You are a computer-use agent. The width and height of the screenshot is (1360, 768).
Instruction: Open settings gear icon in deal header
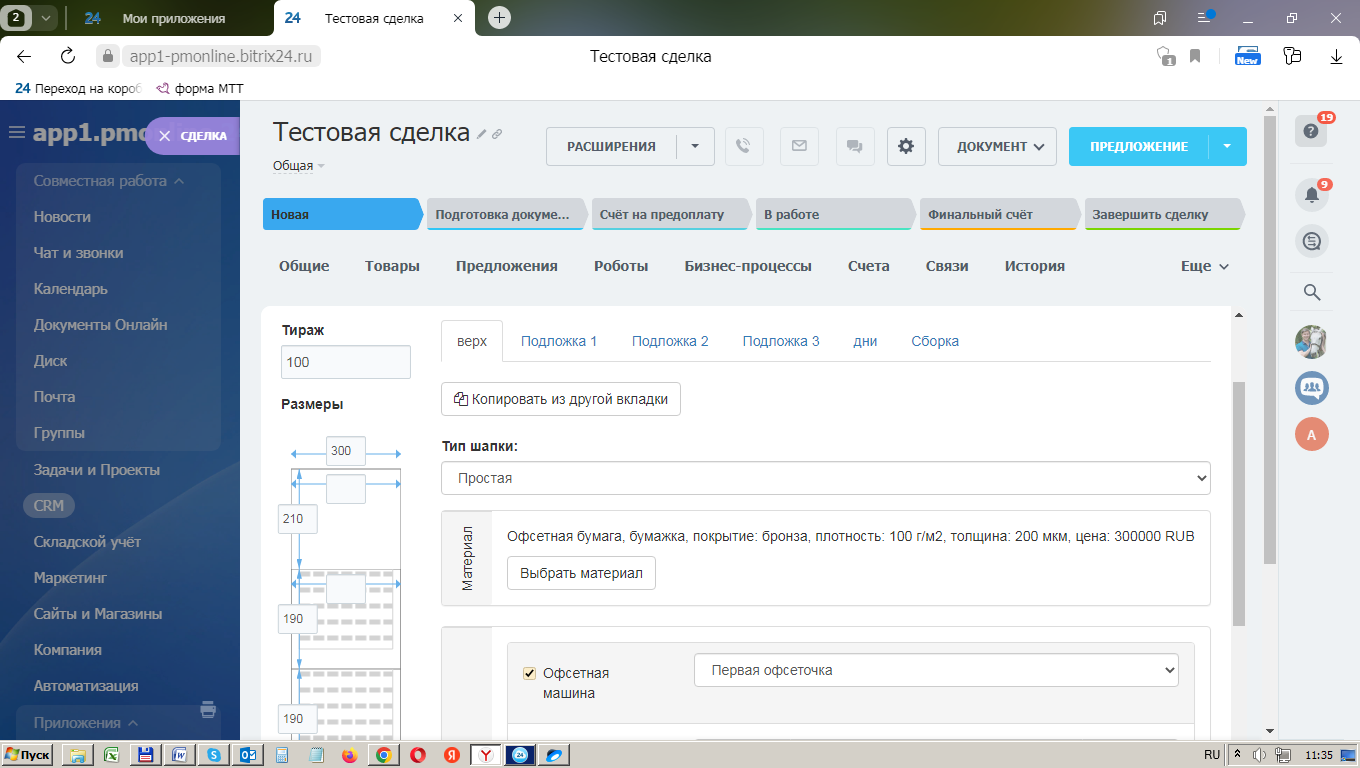(x=906, y=146)
